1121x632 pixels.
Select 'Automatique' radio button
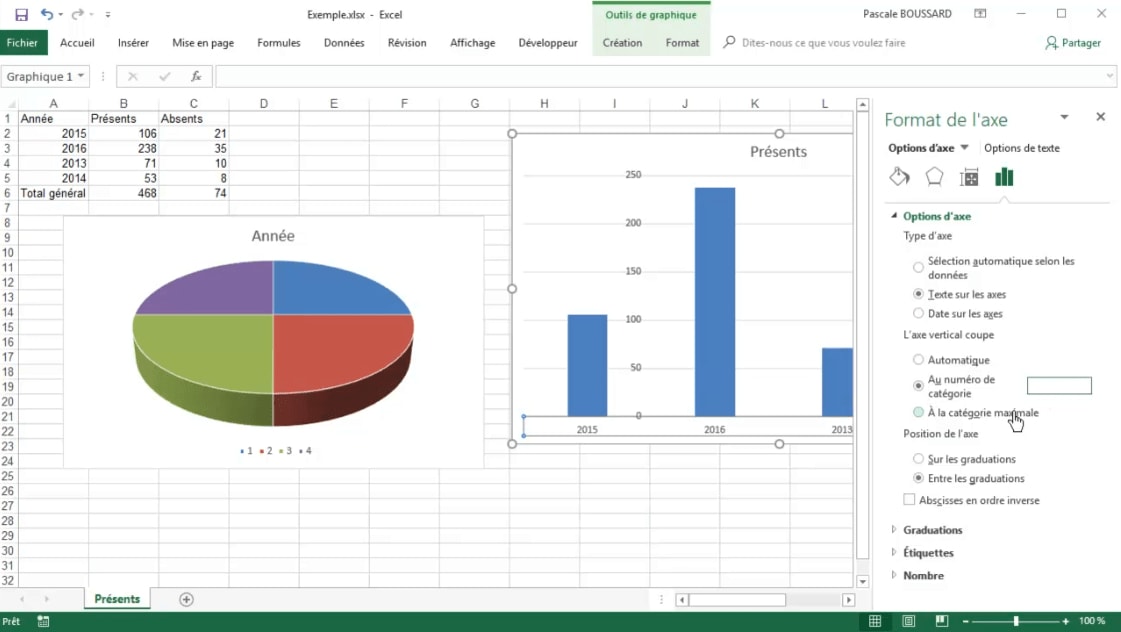click(x=918, y=360)
